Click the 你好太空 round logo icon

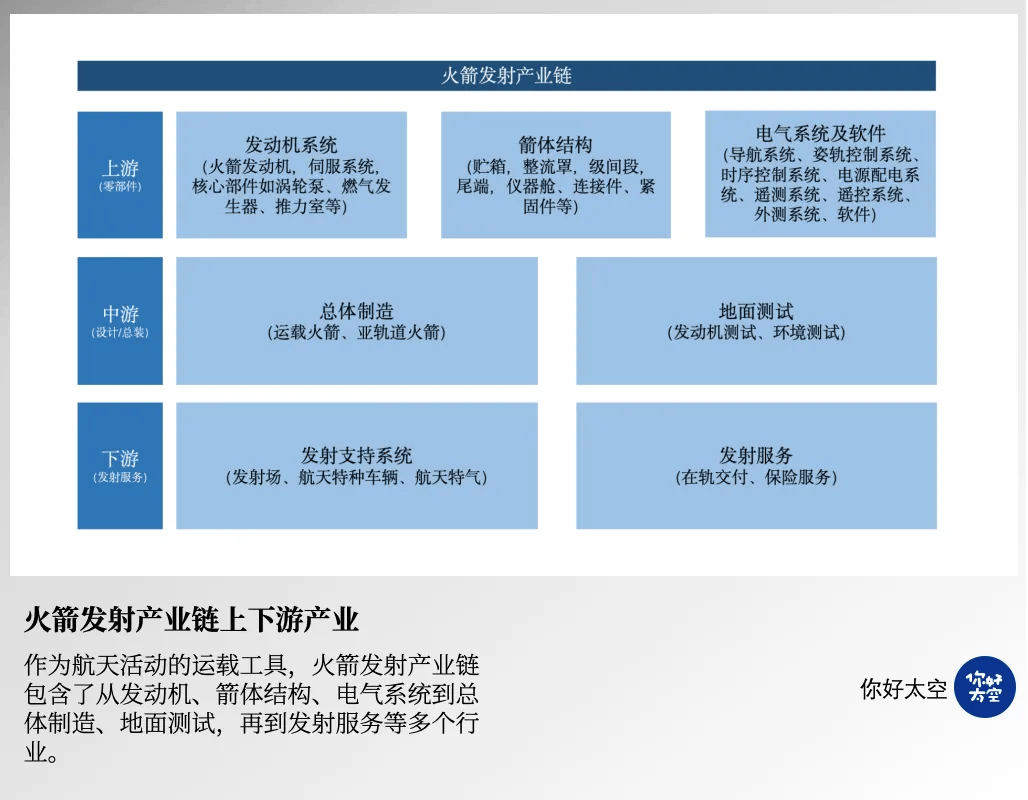click(x=984, y=687)
